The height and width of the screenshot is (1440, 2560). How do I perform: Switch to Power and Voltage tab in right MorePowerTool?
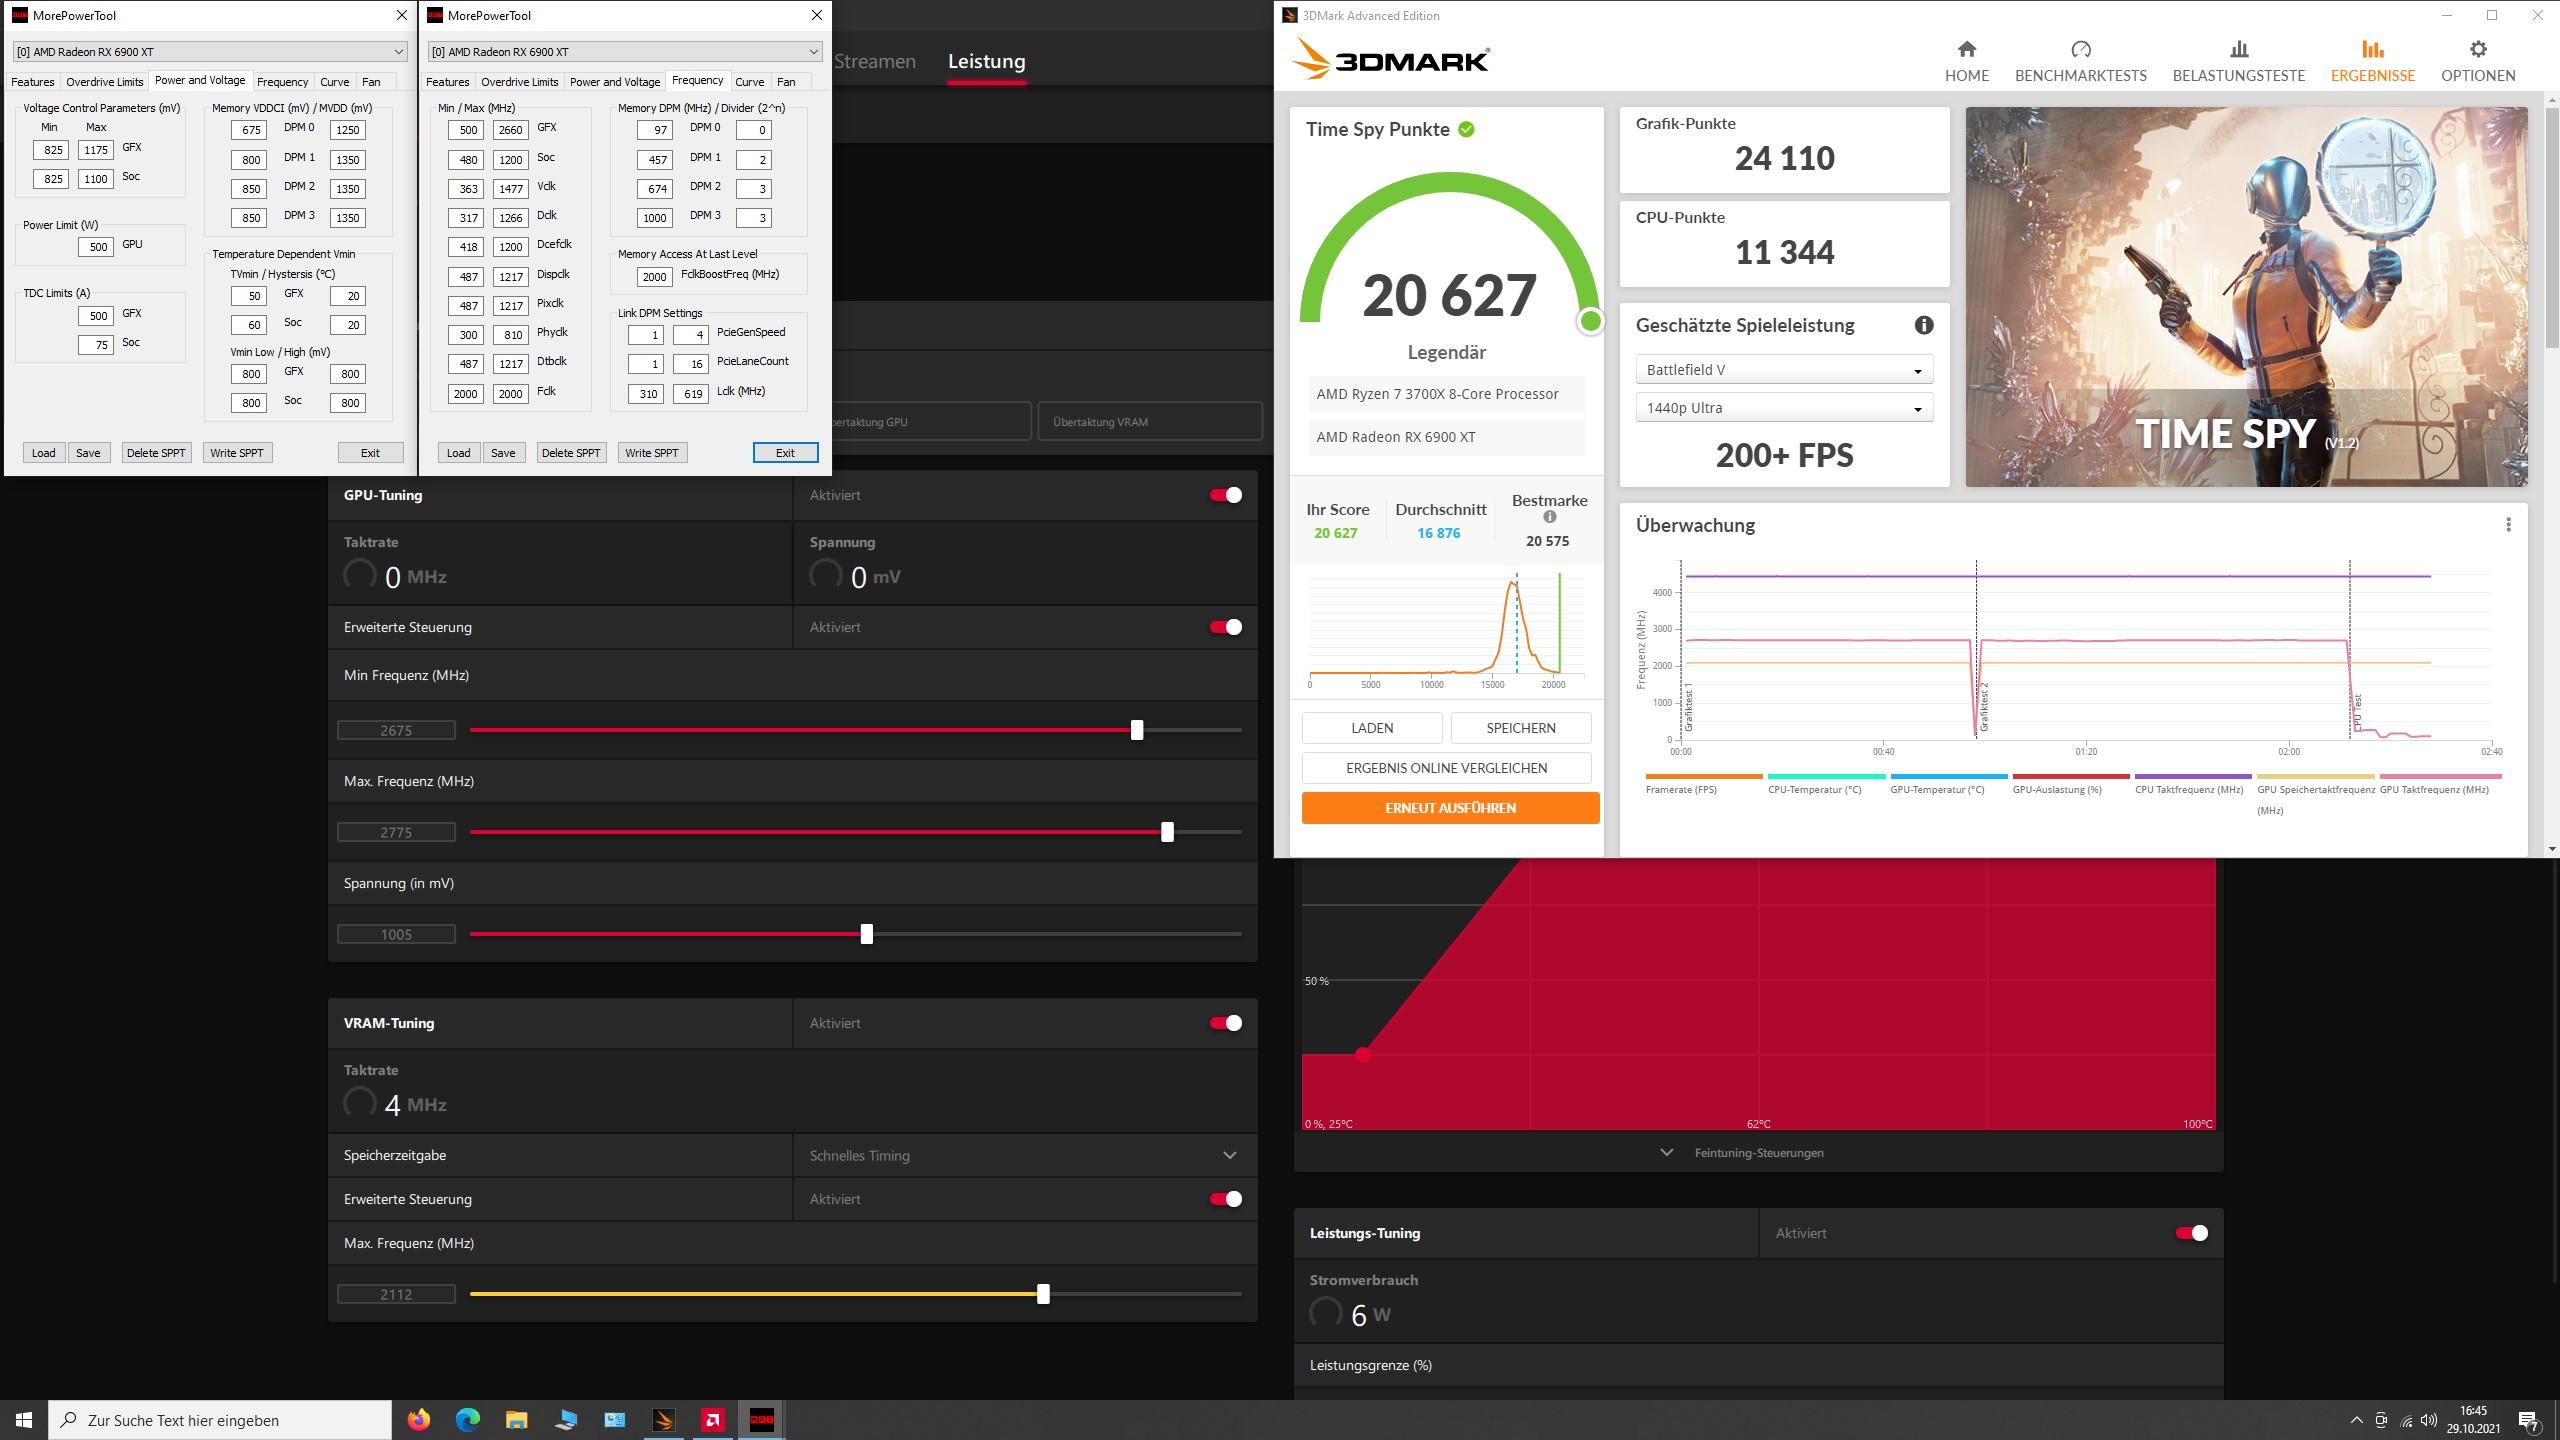615,82
